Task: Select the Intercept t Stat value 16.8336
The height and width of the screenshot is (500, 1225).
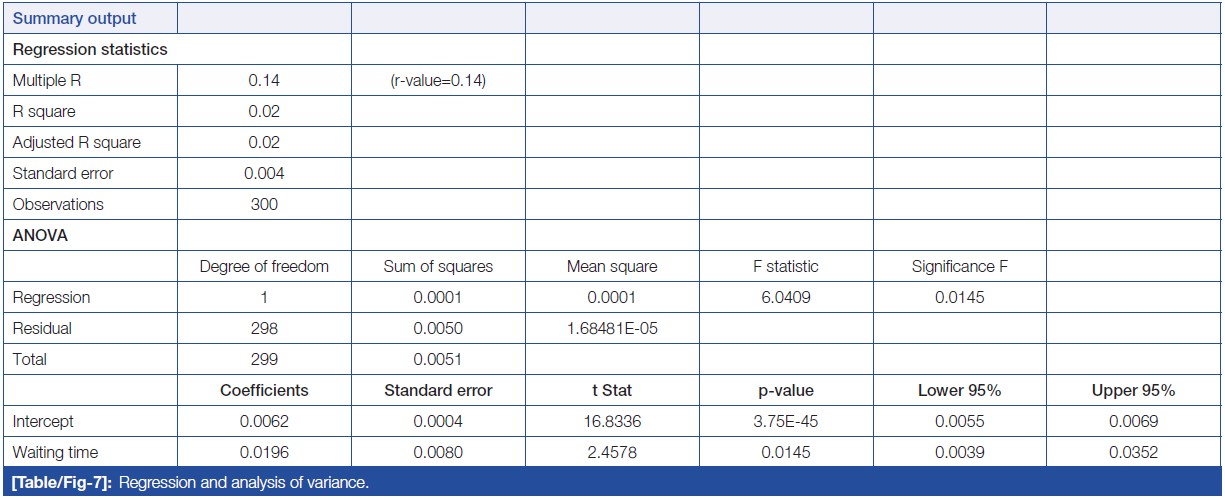Action: [x=612, y=422]
